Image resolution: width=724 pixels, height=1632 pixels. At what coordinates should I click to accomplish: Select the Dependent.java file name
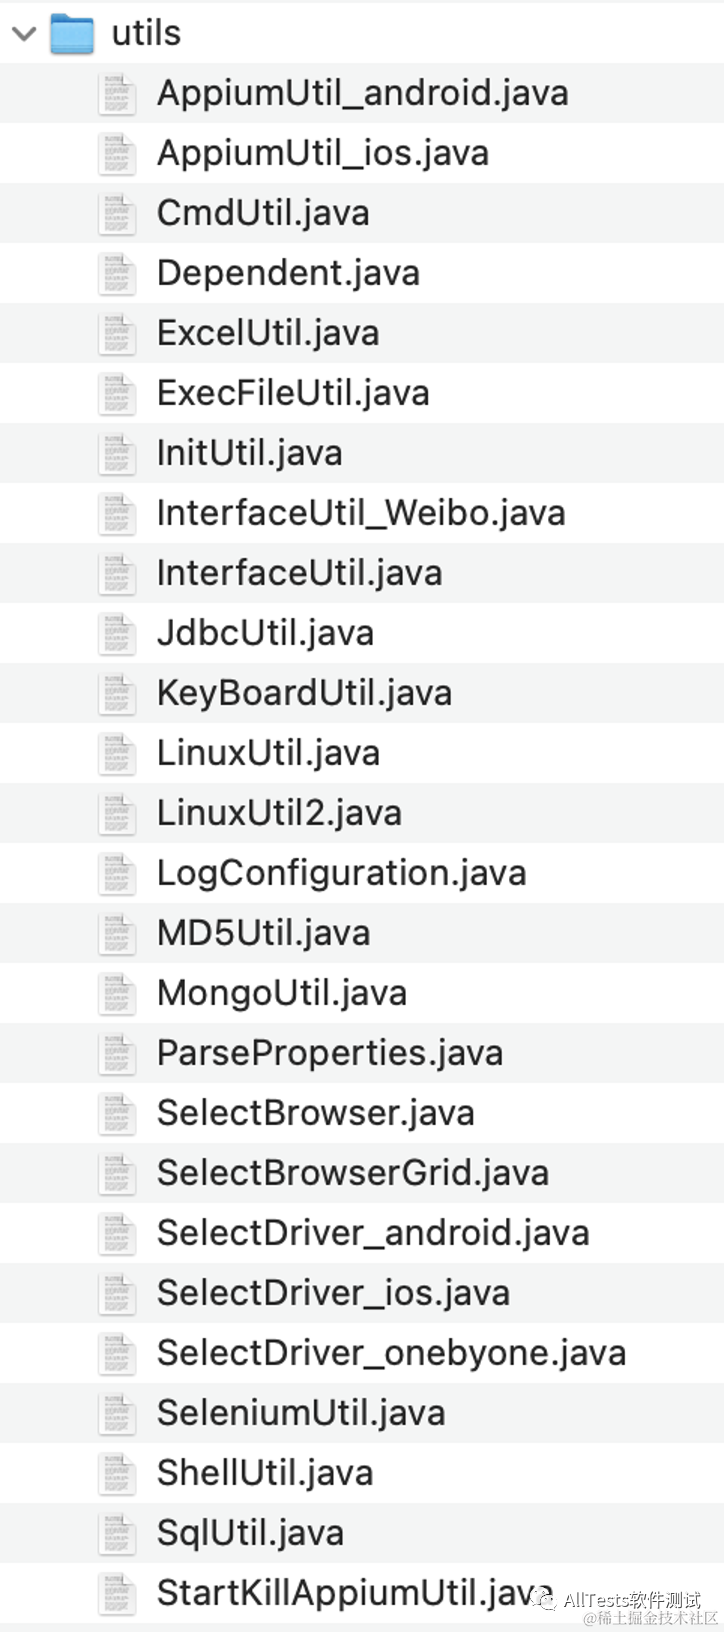[x=288, y=274]
